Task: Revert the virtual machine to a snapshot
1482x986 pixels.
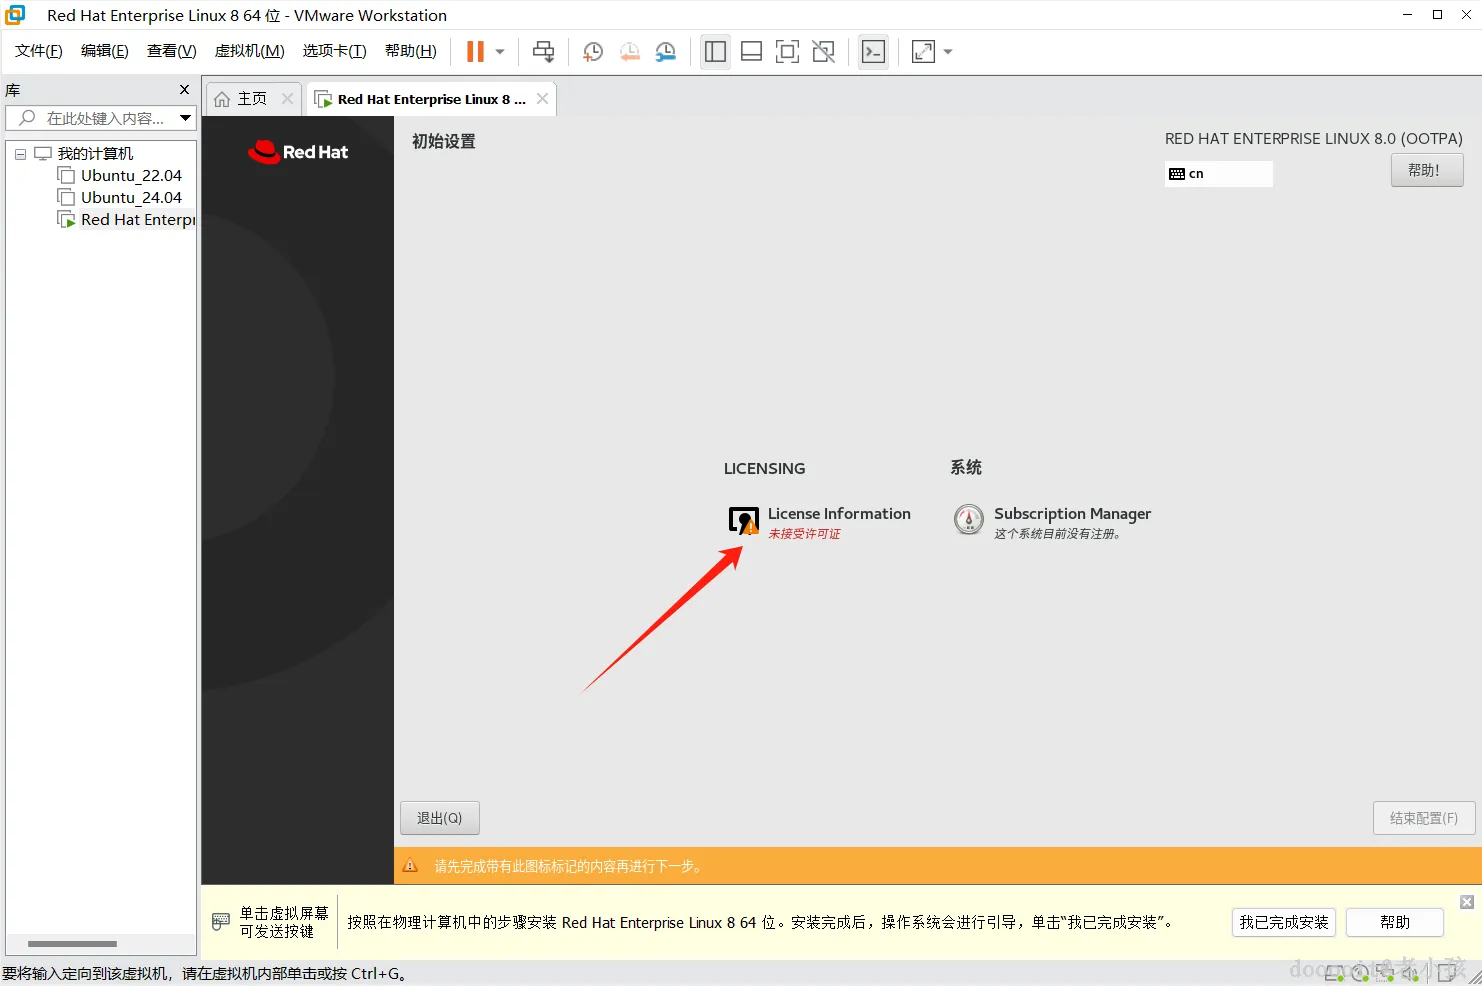Action: pos(629,52)
